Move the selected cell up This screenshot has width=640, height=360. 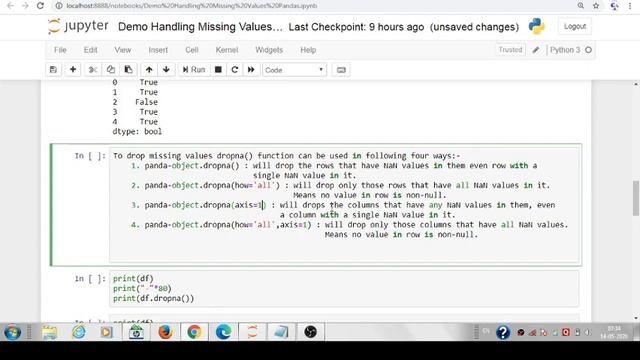point(149,70)
